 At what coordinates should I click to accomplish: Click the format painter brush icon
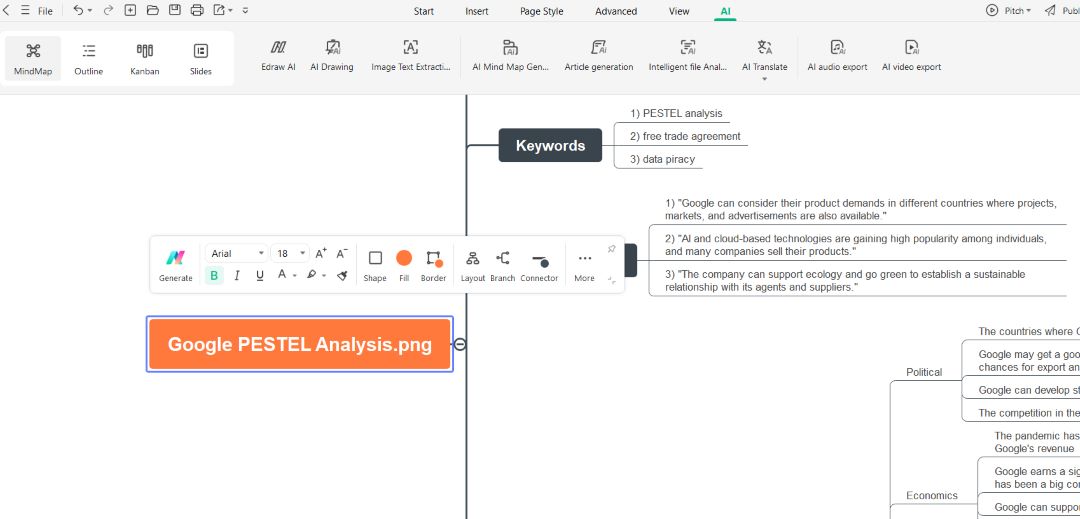(x=342, y=275)
